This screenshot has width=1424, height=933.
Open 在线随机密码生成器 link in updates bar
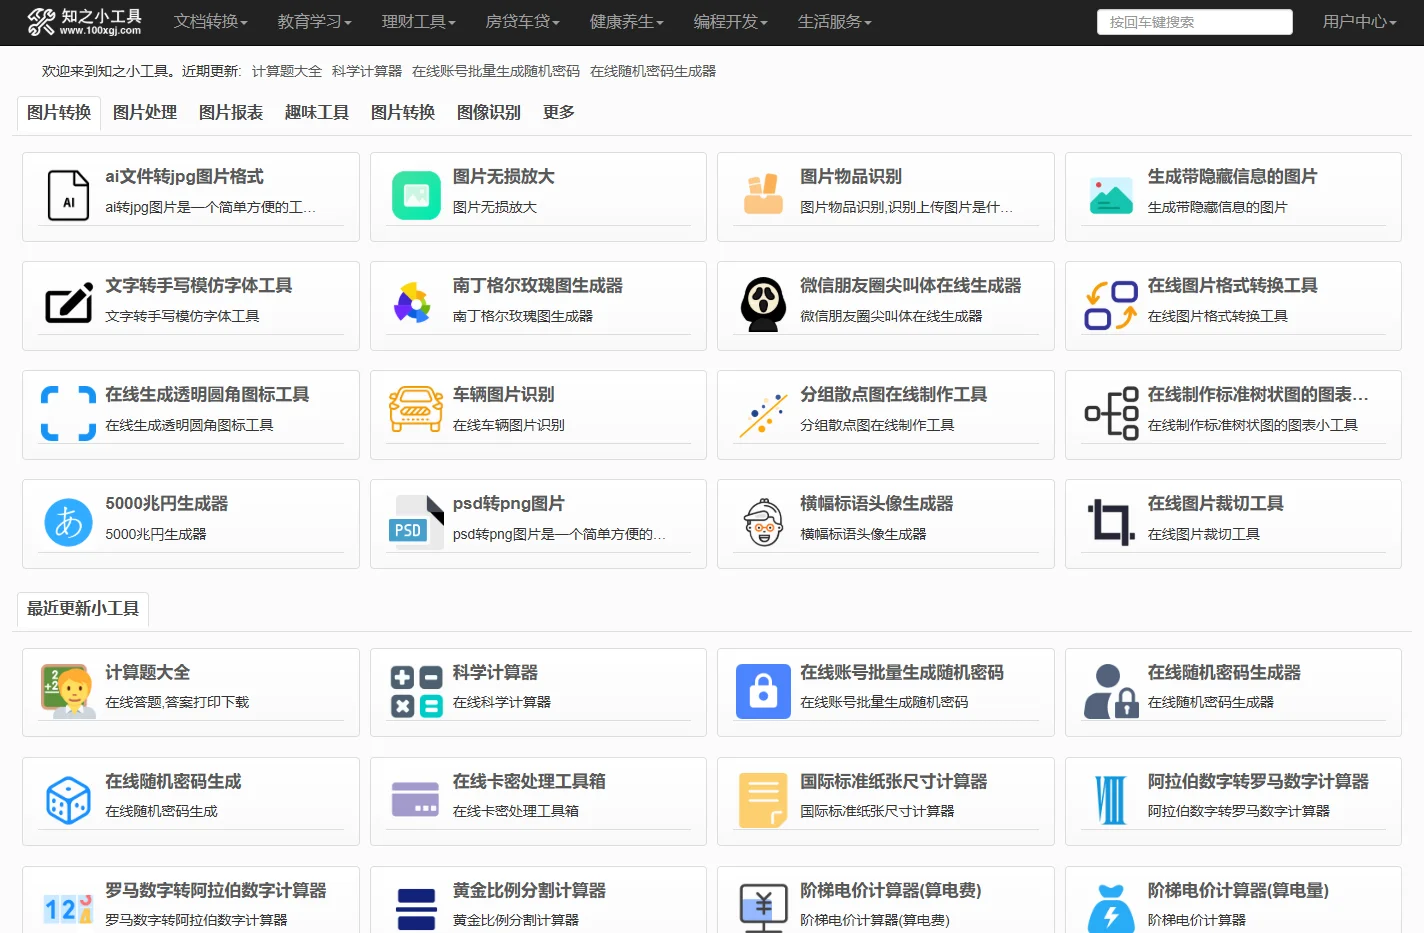point(653,72)
